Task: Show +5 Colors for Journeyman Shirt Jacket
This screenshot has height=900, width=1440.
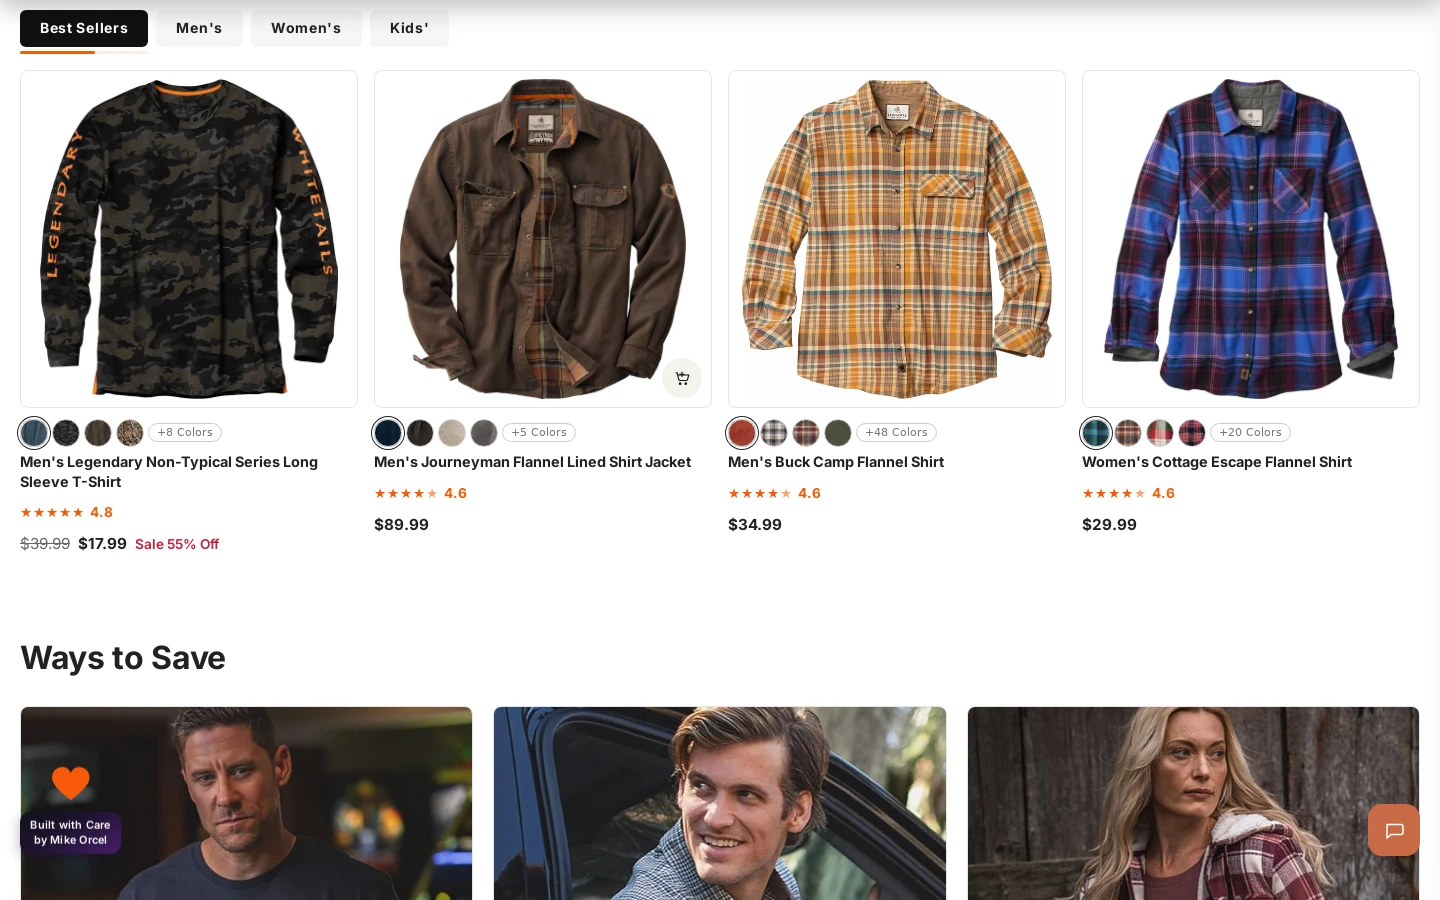Action: point(539,433)
